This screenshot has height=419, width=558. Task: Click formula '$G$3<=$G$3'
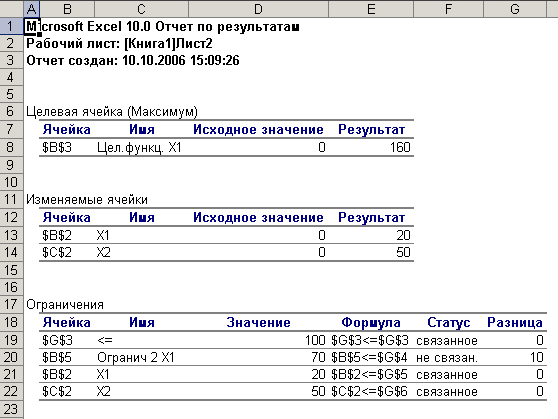(370, 340)
